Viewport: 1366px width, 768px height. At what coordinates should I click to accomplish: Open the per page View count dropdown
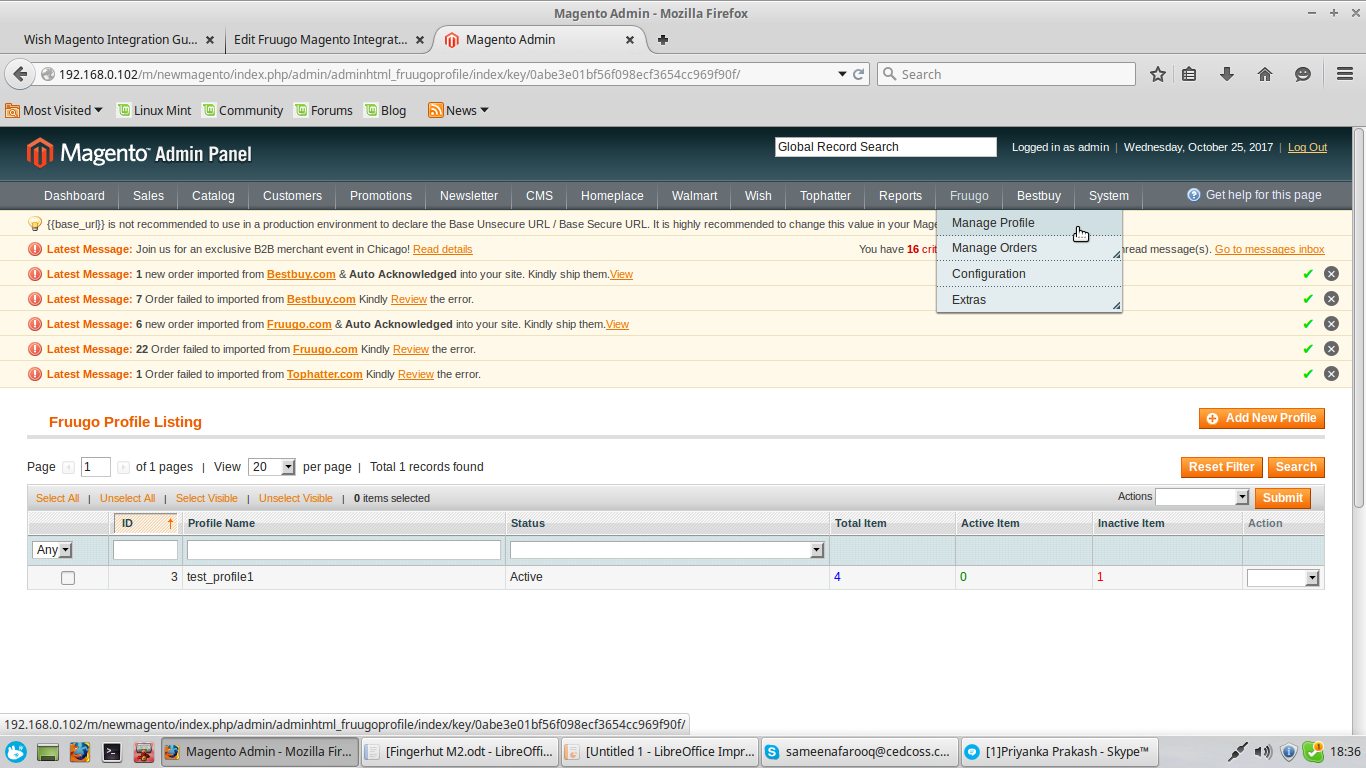[x=272, y=467]
